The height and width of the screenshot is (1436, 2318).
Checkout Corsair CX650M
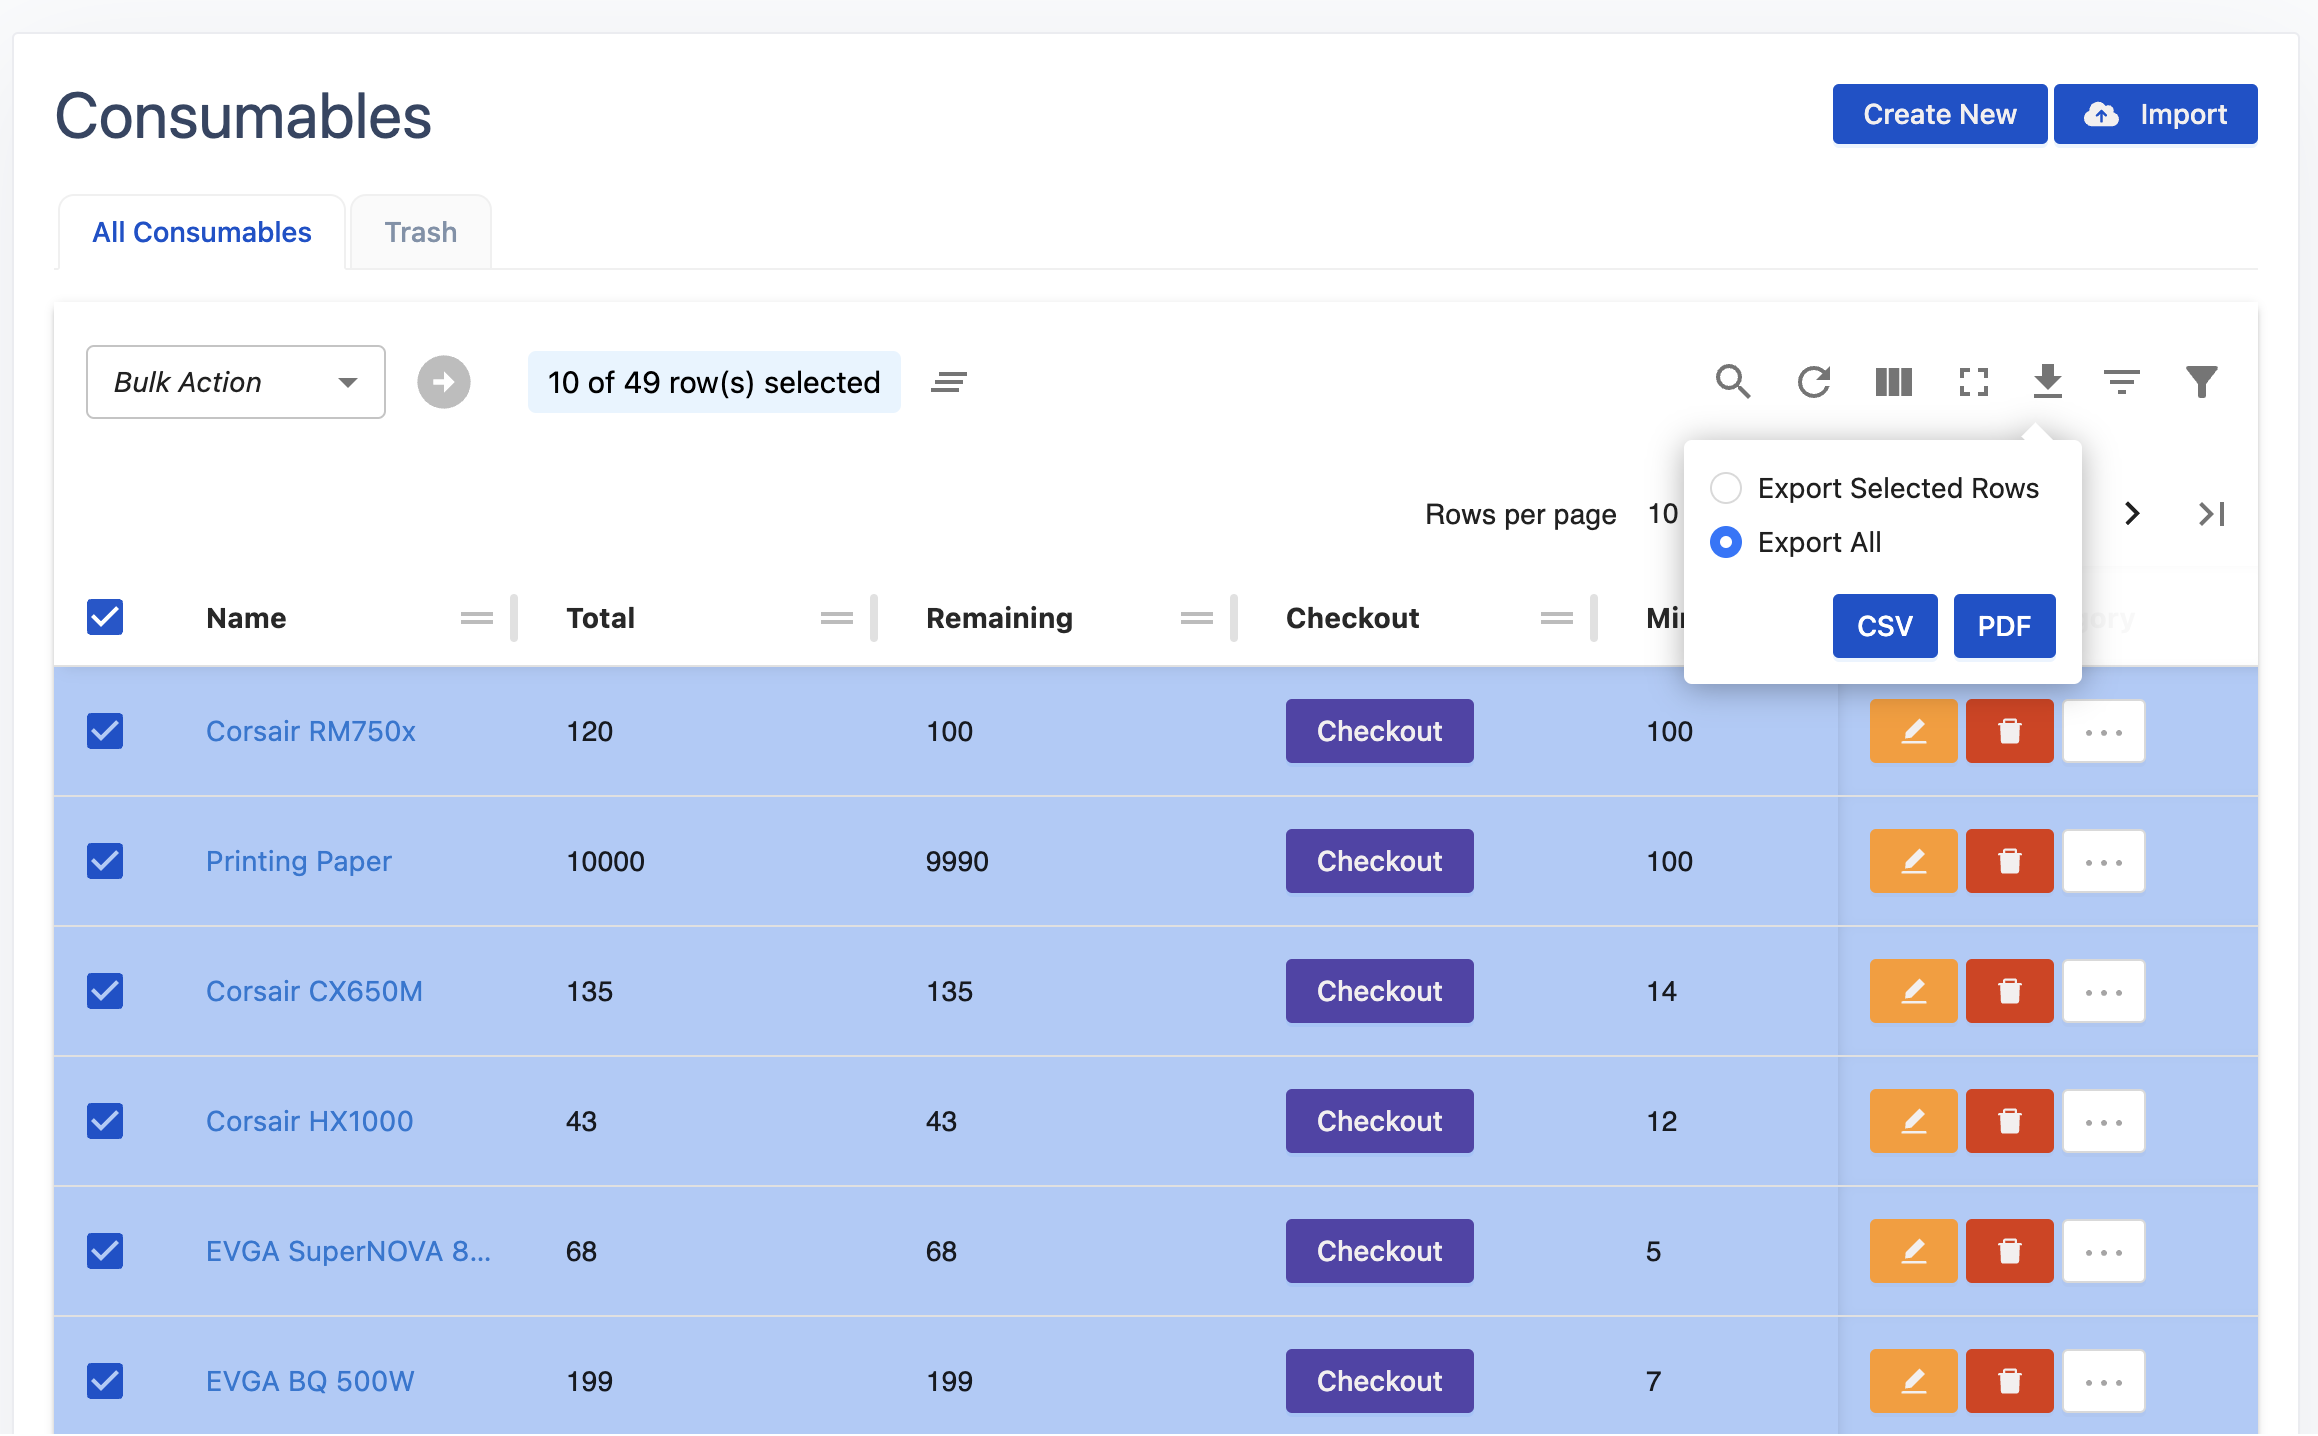[x=1379, y=991]
